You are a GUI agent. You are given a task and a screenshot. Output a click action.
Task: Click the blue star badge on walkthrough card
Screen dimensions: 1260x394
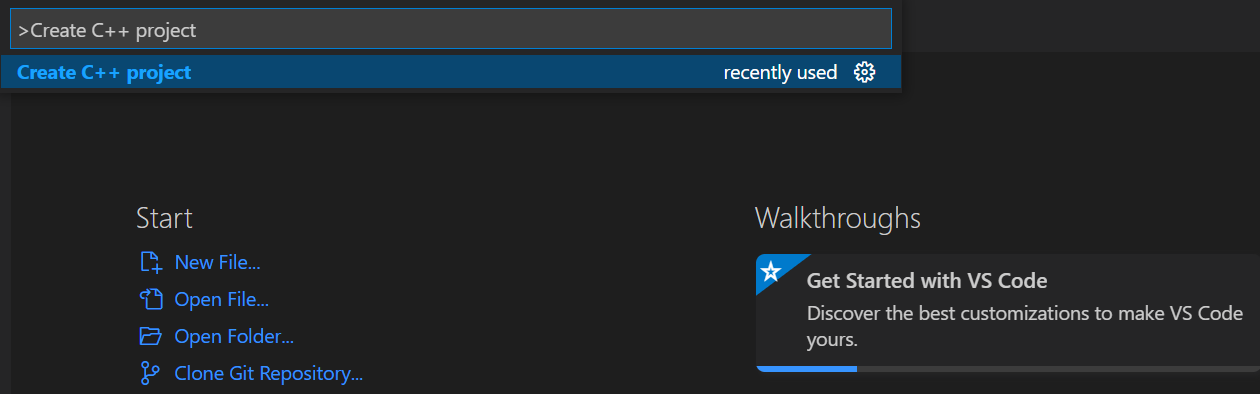click(770, 271)
